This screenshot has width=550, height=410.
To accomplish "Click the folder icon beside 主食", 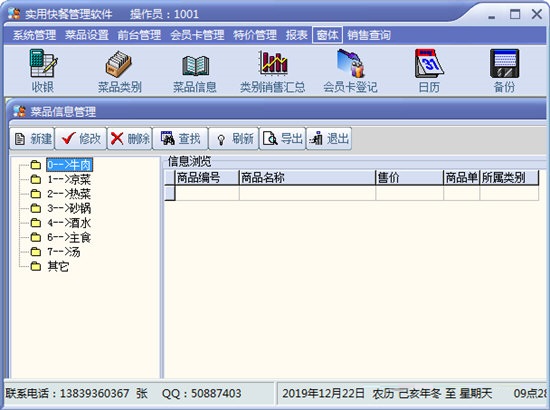I will tap(35, 238).
